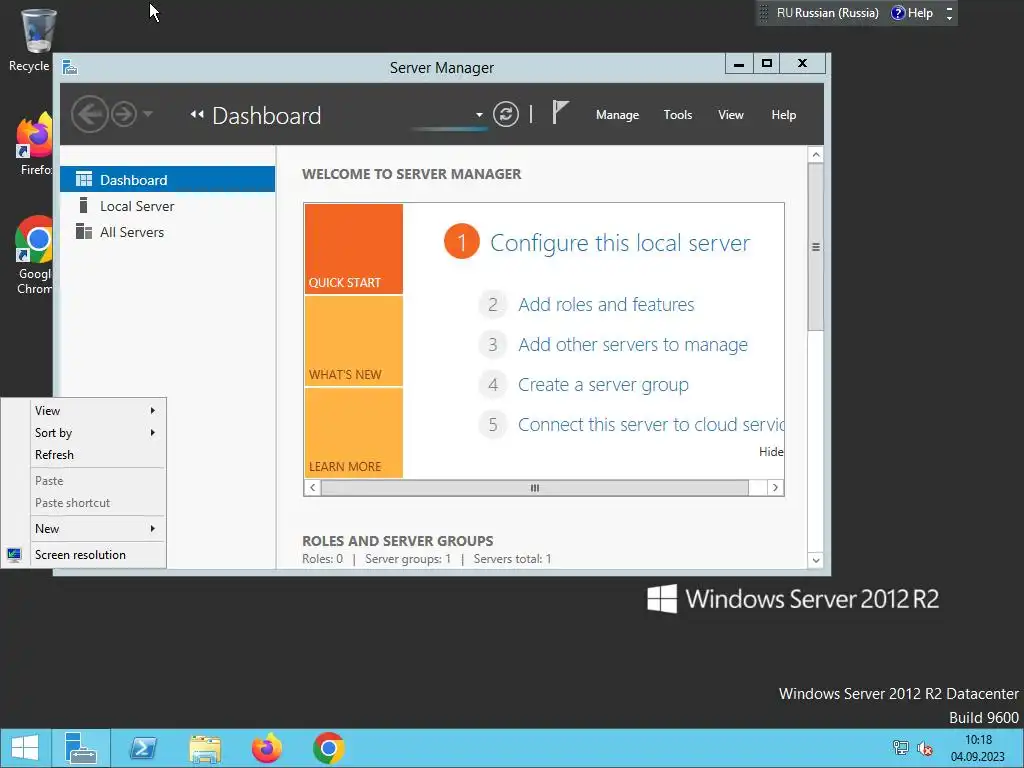The width and height of the screenshot is (1024, 768).
Task: Click the double-arrow breadcrumb icon before Dashboard
Action: click(x=197, y=115)
